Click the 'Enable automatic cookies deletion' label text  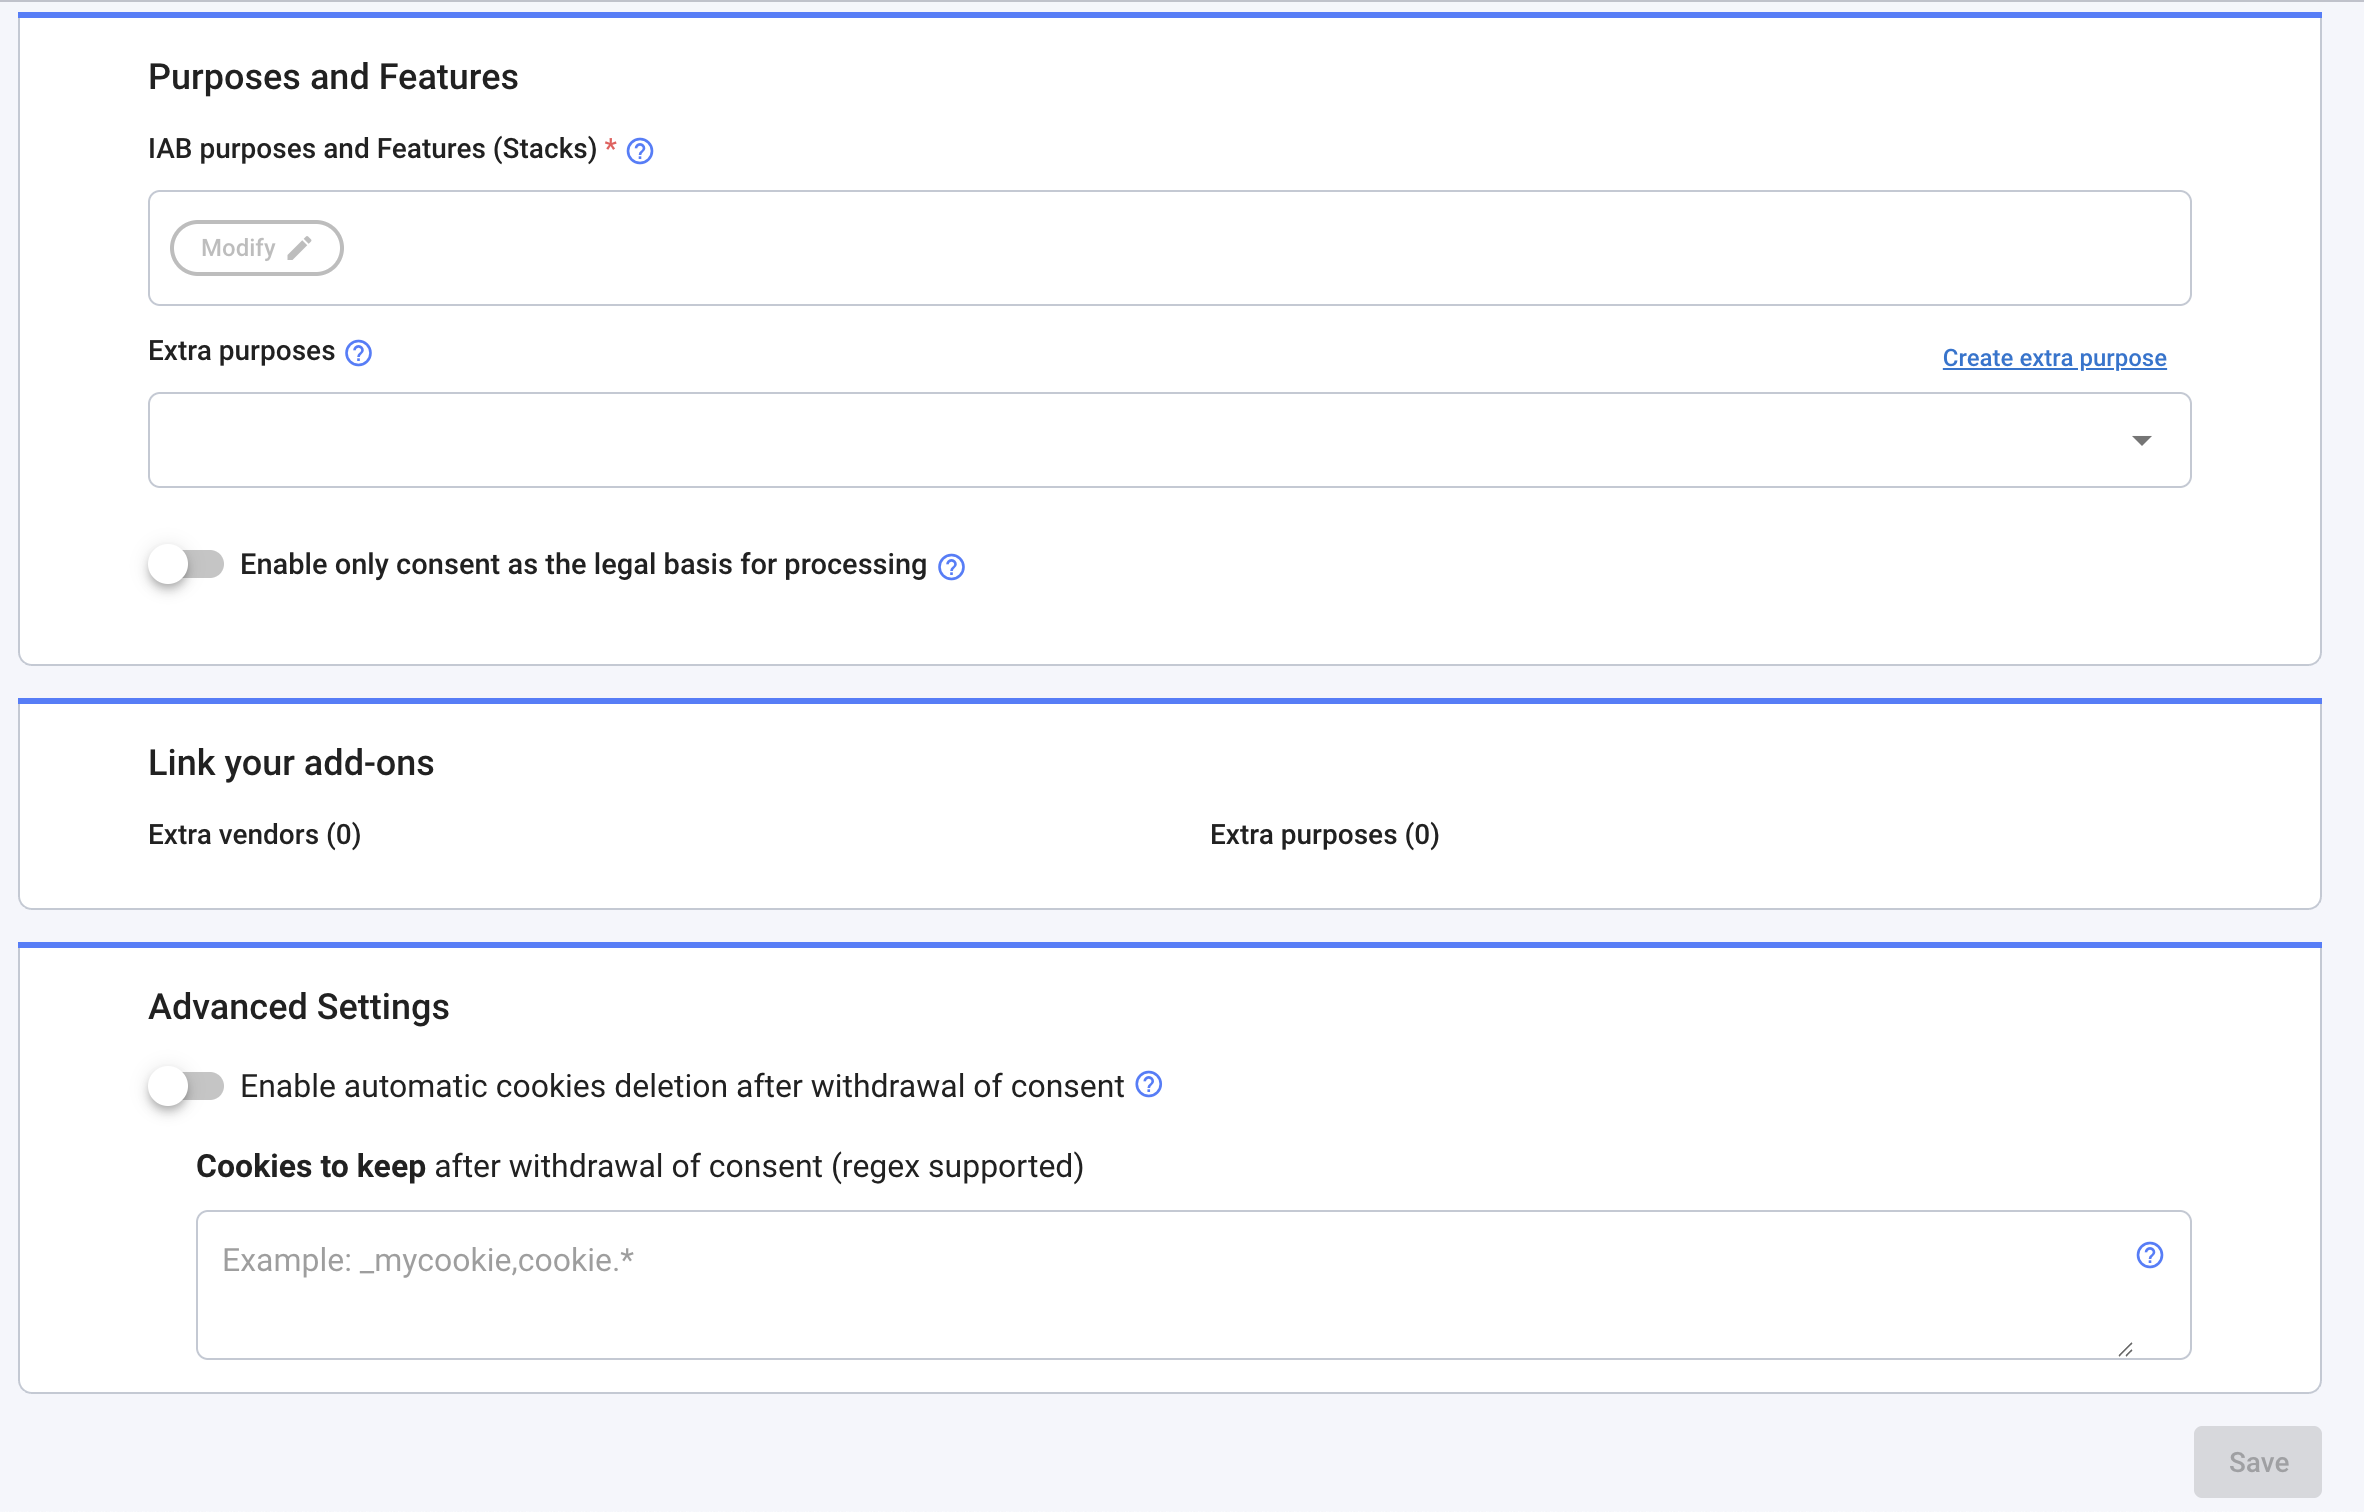[x=682, y=1087]
